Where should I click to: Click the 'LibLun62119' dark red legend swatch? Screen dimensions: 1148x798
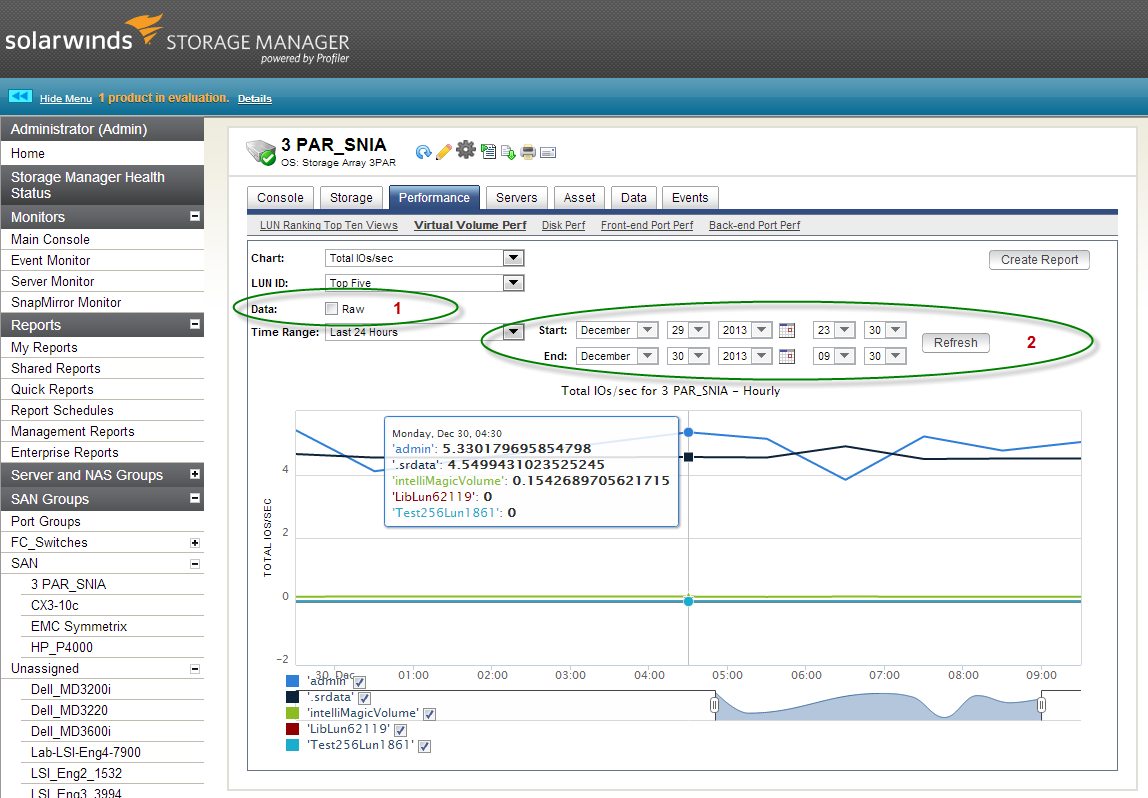(293, 729)
